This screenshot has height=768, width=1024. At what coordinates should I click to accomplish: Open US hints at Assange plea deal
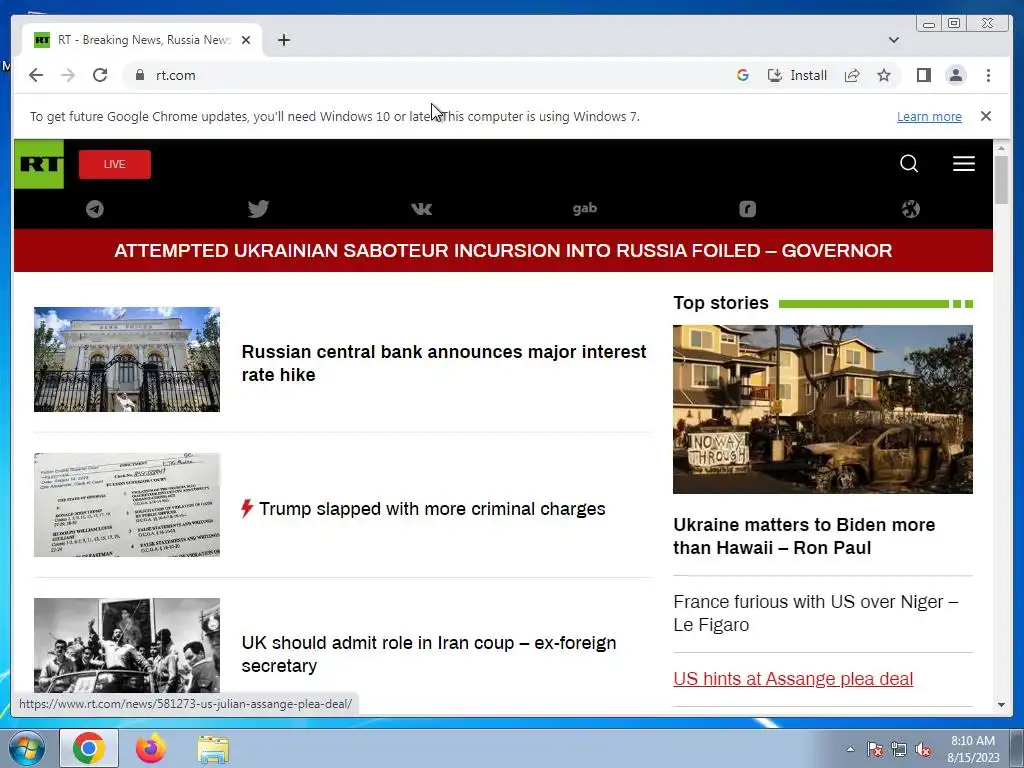click(x=793, y=679)
